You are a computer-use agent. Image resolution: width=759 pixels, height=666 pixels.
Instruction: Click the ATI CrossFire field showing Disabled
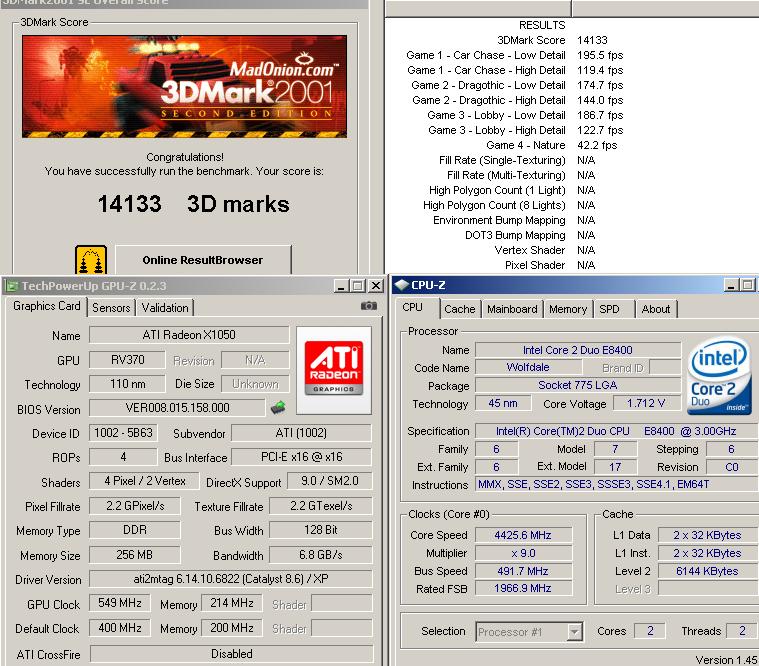[x=231, y=654]
